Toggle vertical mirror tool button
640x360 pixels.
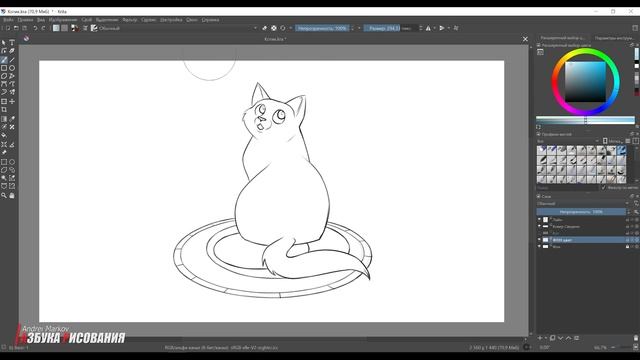click(x=442, y=28)
